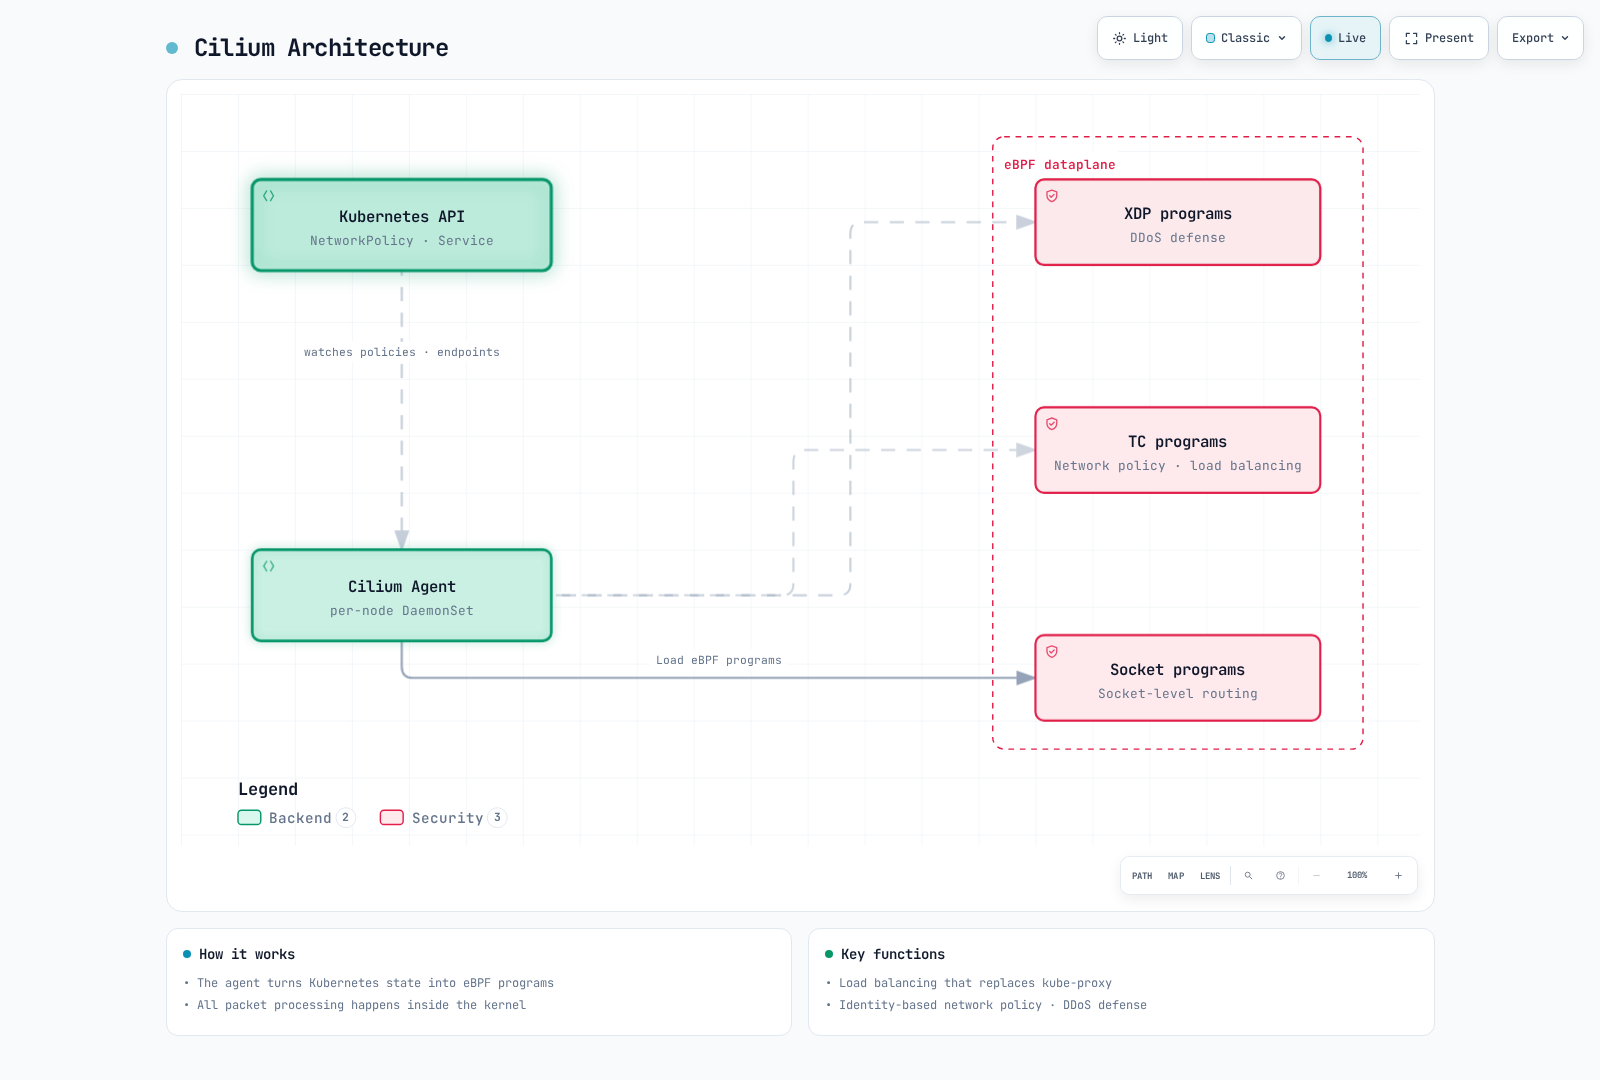Click the search magnifier icon in canvas toolbar
Screen dimensions: 1600x1080
1248,876
